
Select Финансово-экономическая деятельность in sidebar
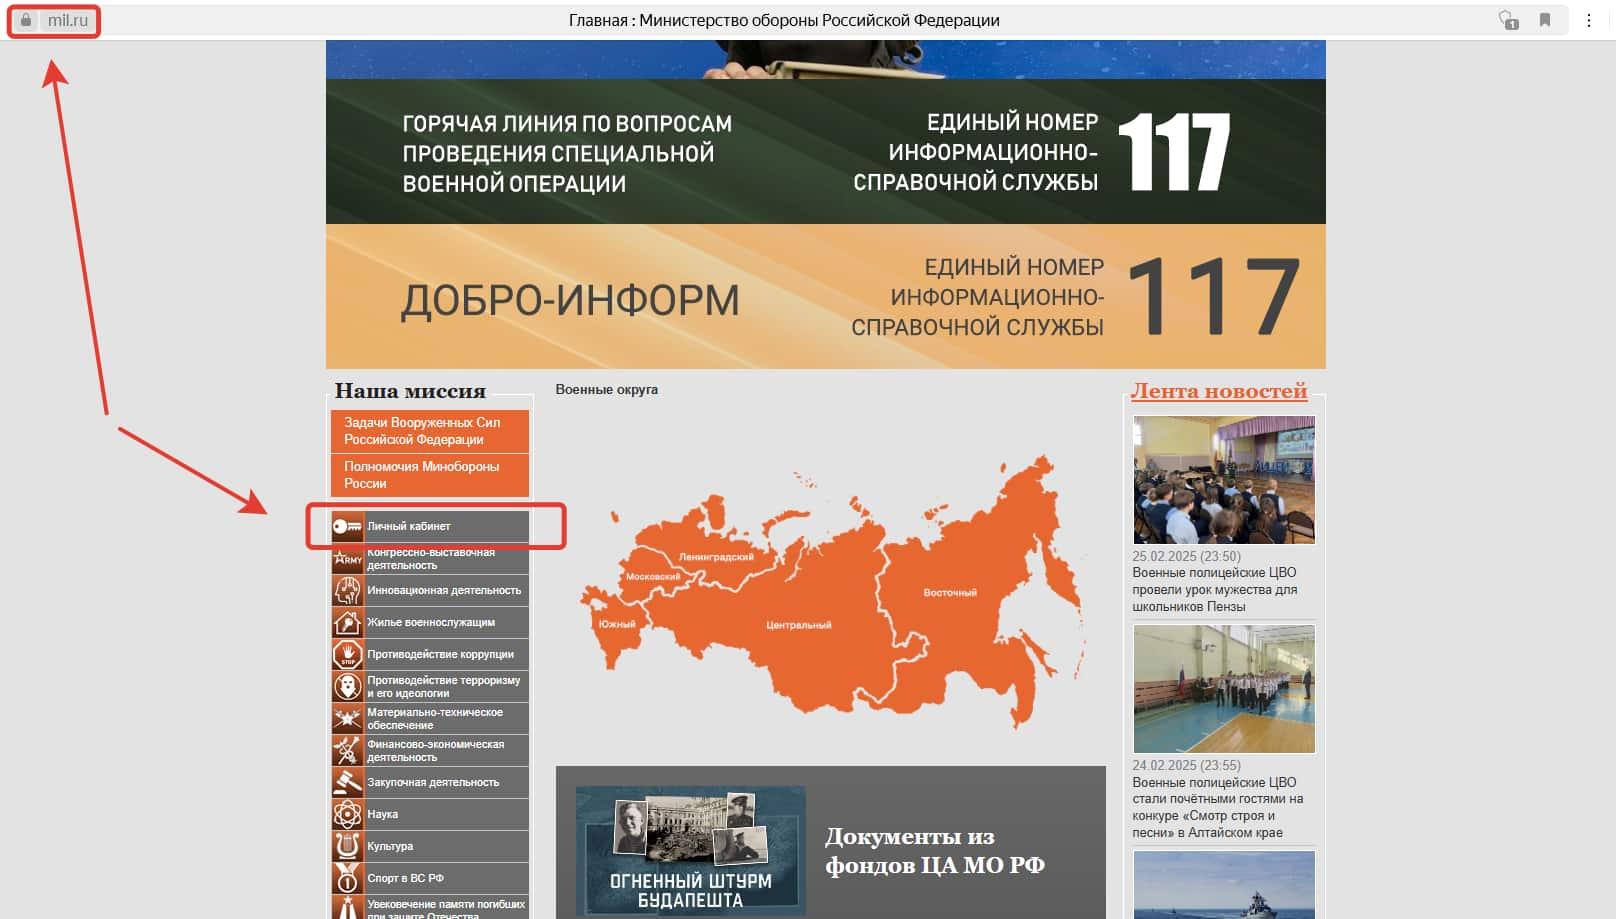(435, 750)
